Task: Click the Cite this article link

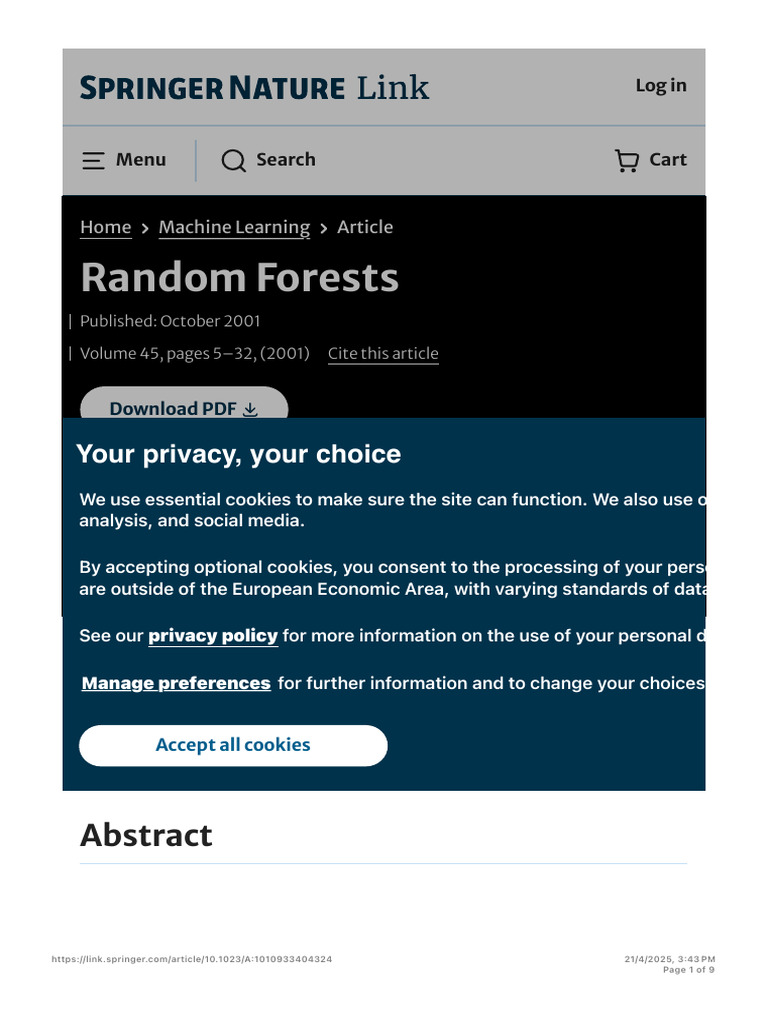Action: (x=383, y=354)
